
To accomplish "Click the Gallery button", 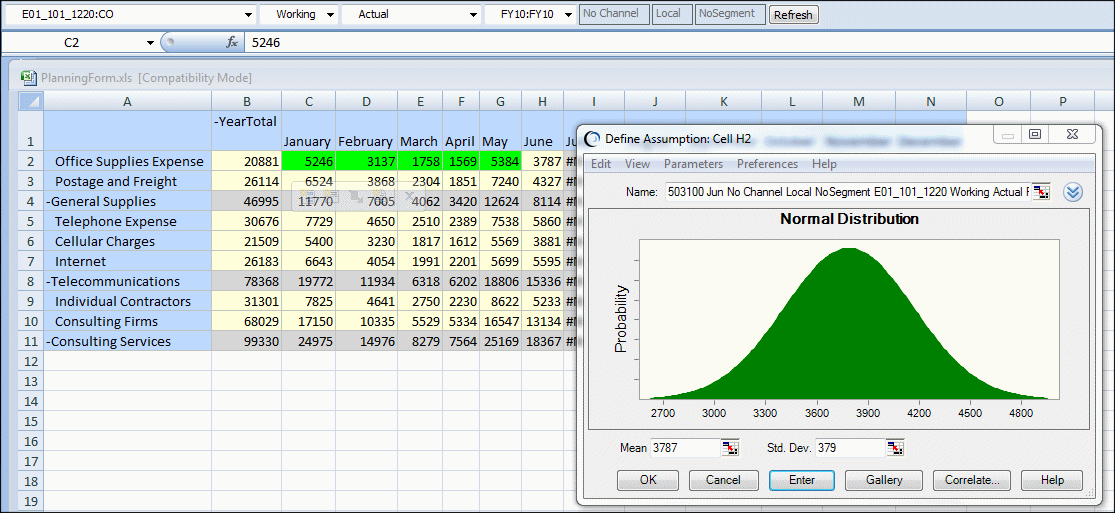I will click(883, 480).
